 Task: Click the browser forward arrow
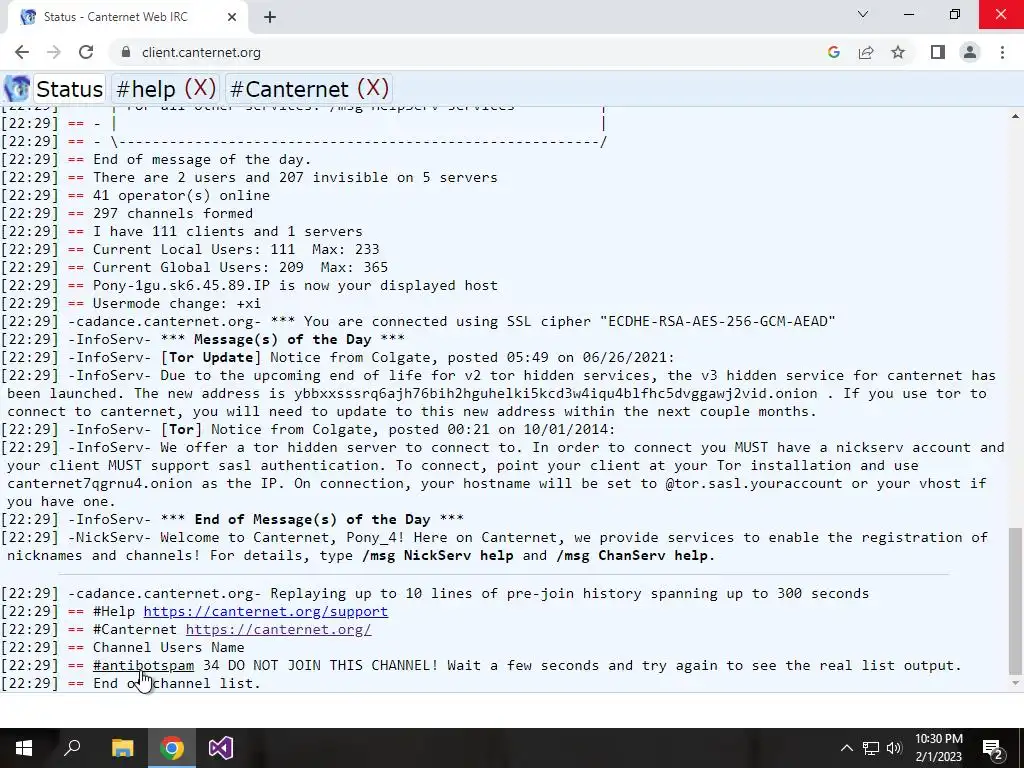[54, 52]
